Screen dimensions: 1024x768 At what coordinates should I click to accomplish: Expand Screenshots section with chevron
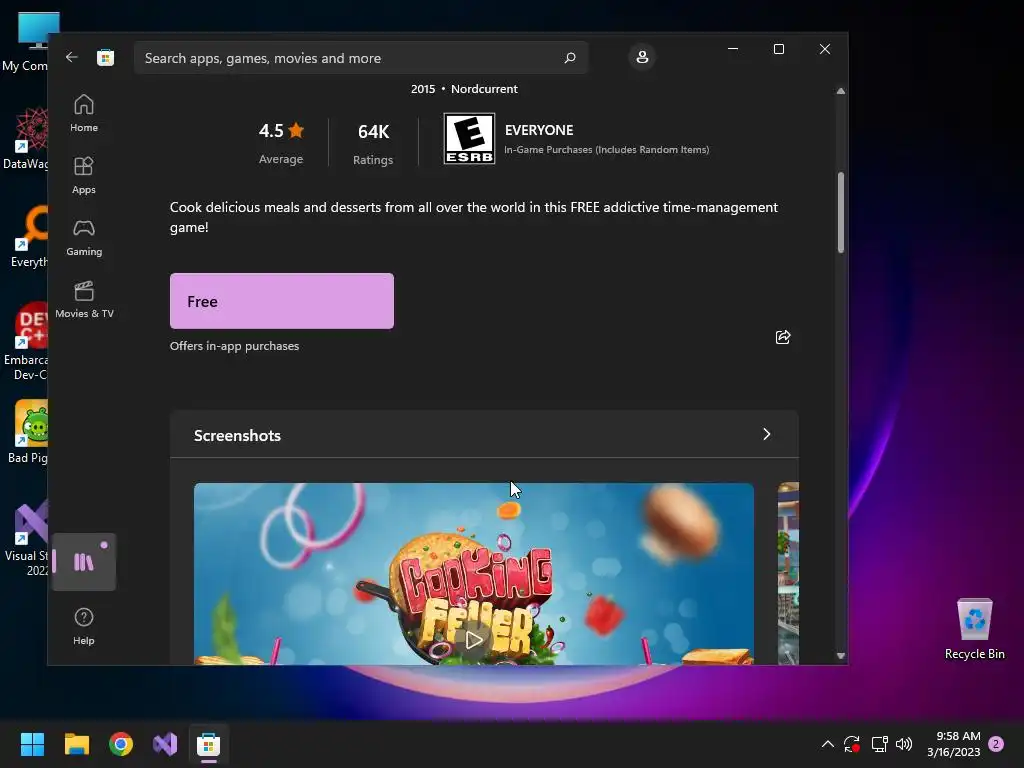[767, 434]
